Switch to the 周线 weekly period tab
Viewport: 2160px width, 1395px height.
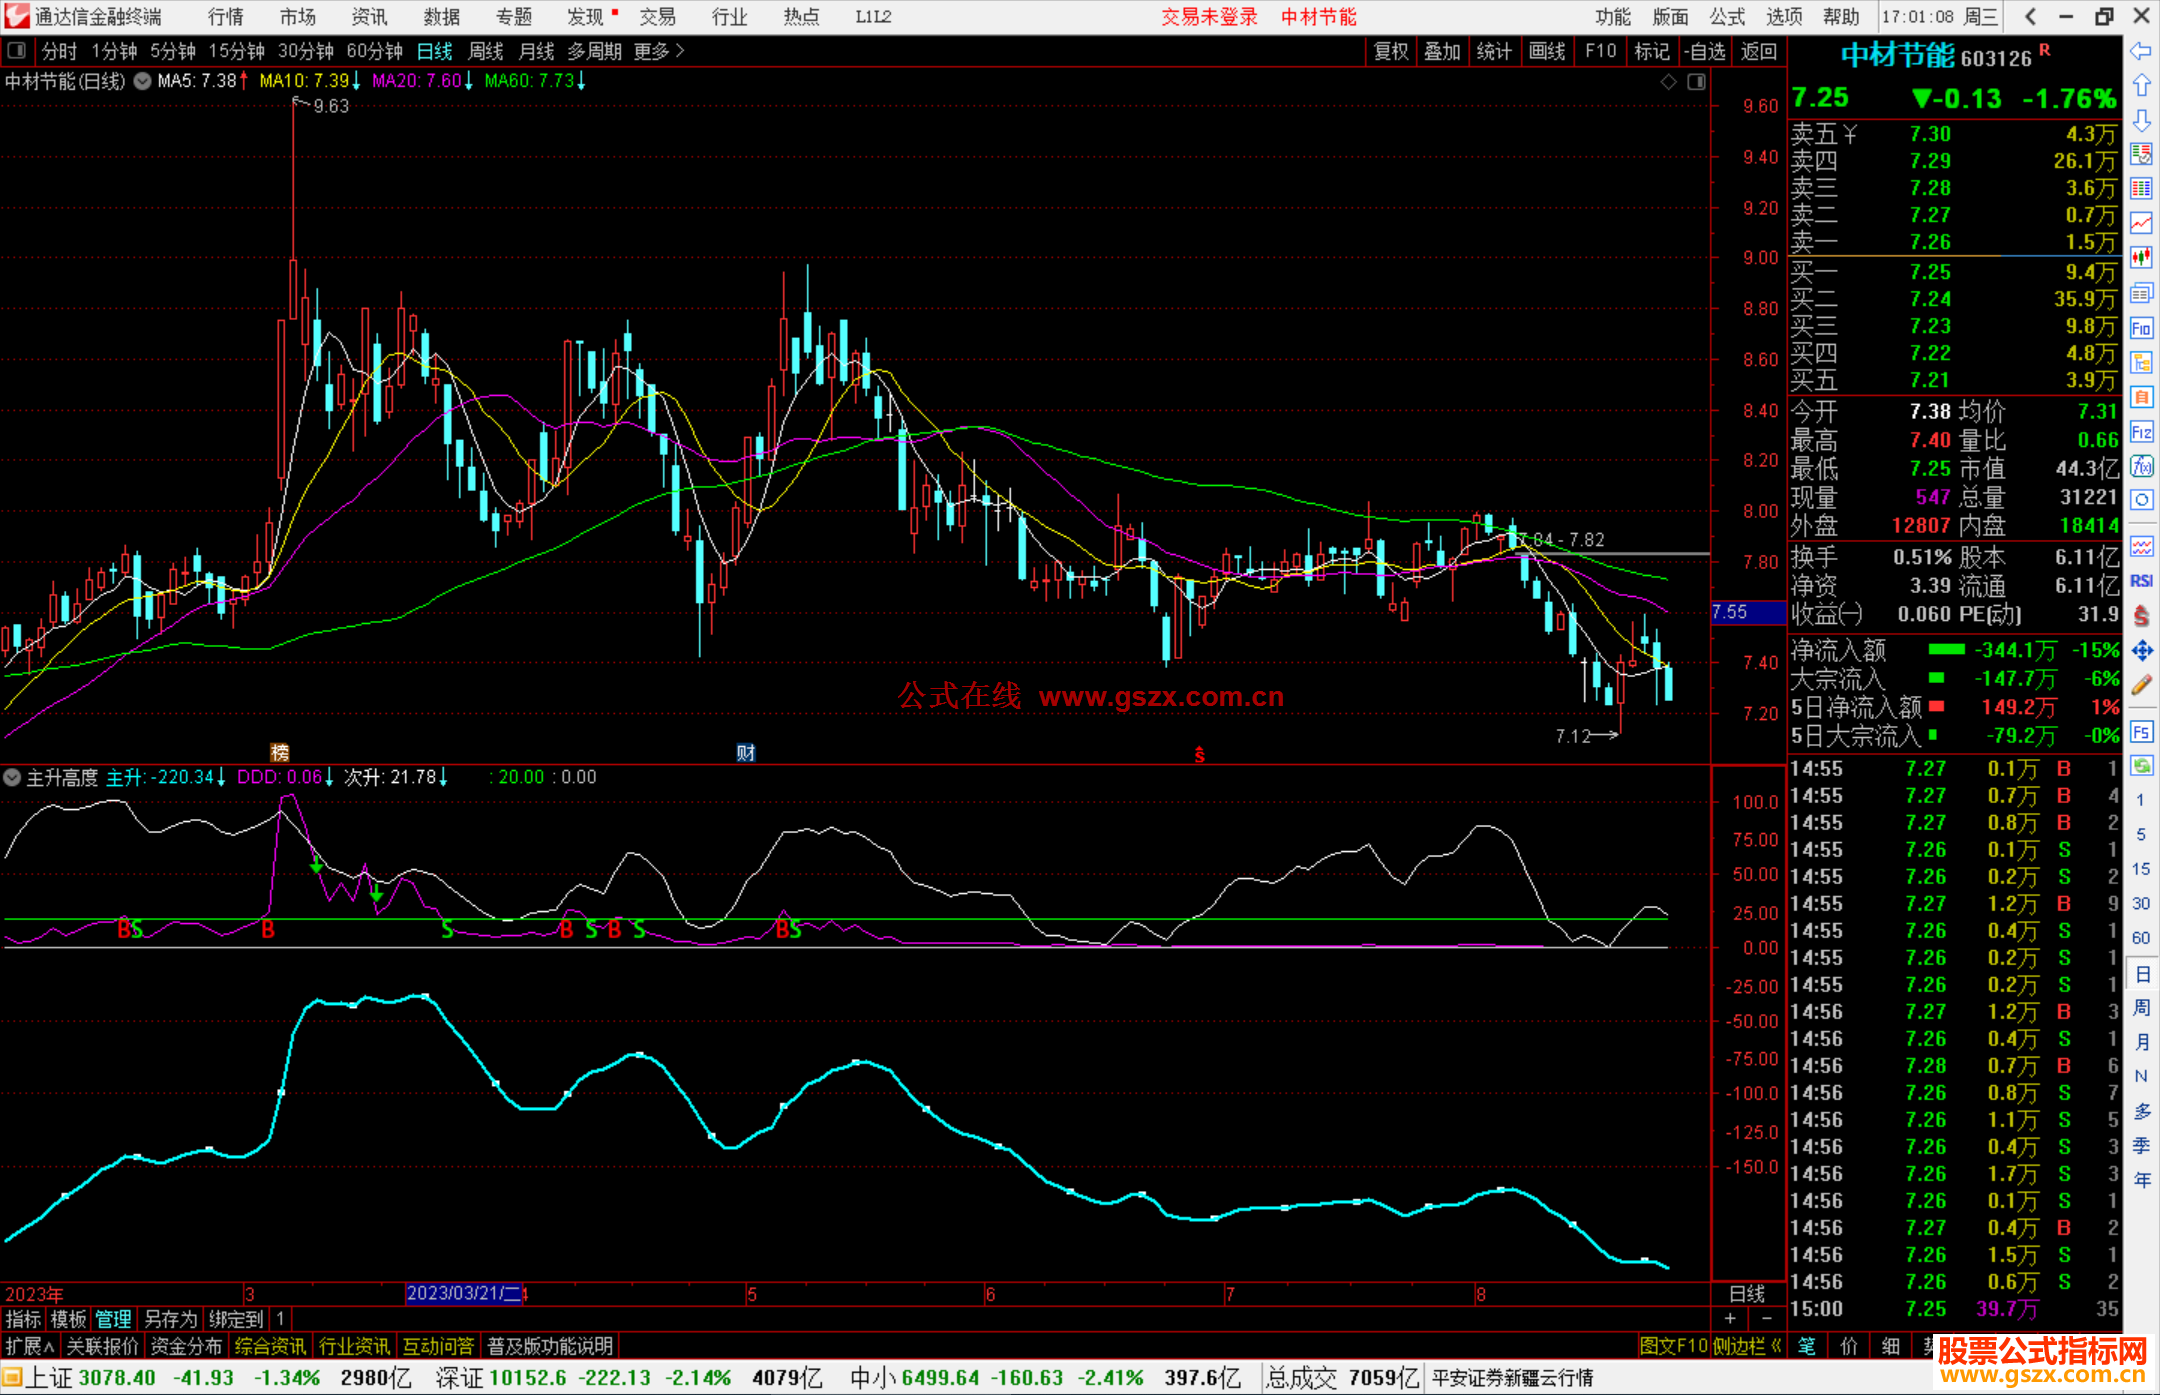(486, 51)
